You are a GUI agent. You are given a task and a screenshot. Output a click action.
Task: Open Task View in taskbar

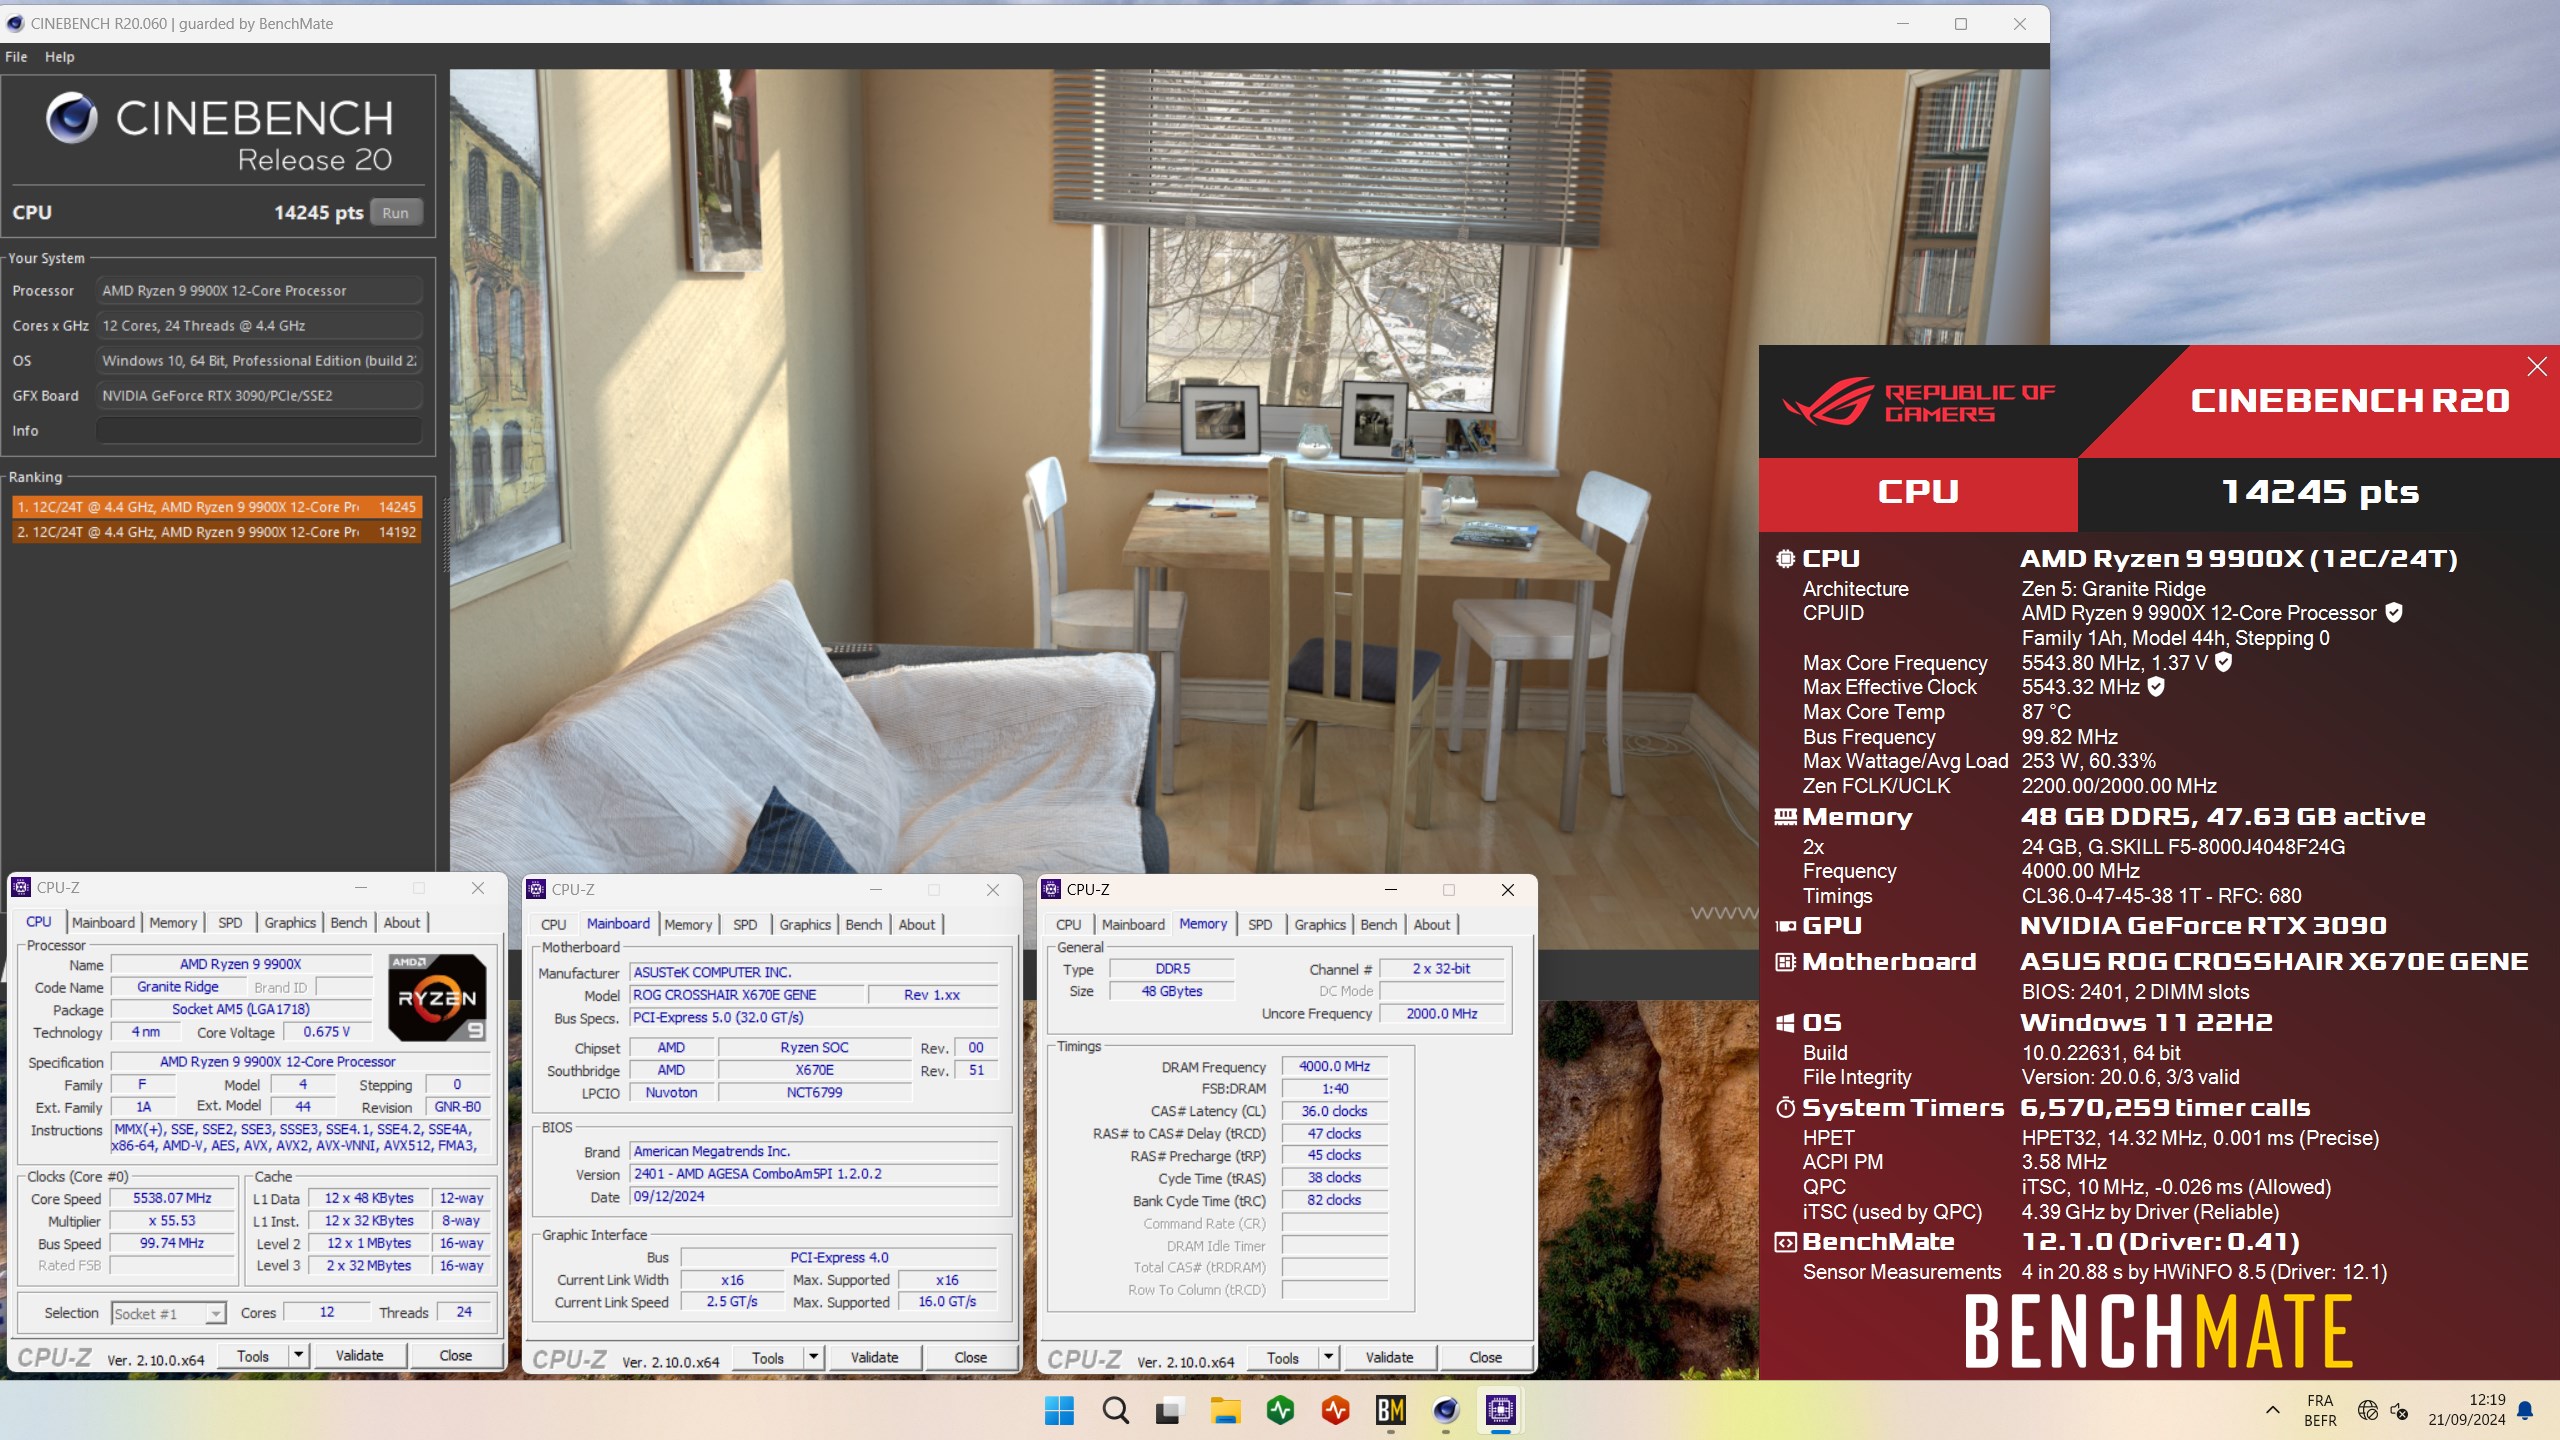[1168, 1411]
